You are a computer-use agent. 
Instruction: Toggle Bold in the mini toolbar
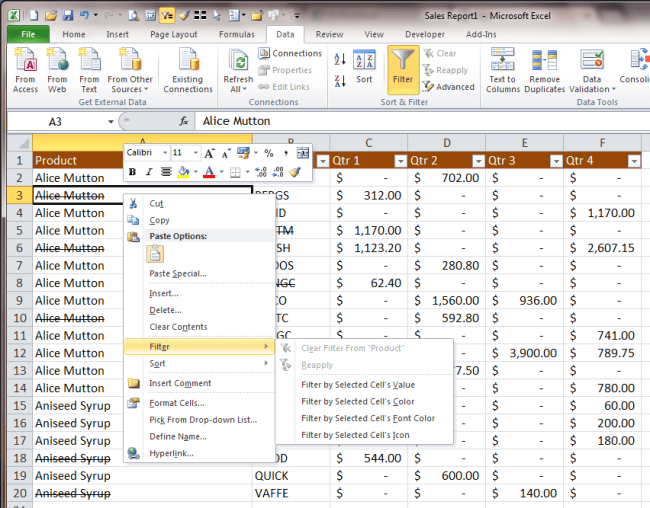pyautogui.click(x=133, y=172)
